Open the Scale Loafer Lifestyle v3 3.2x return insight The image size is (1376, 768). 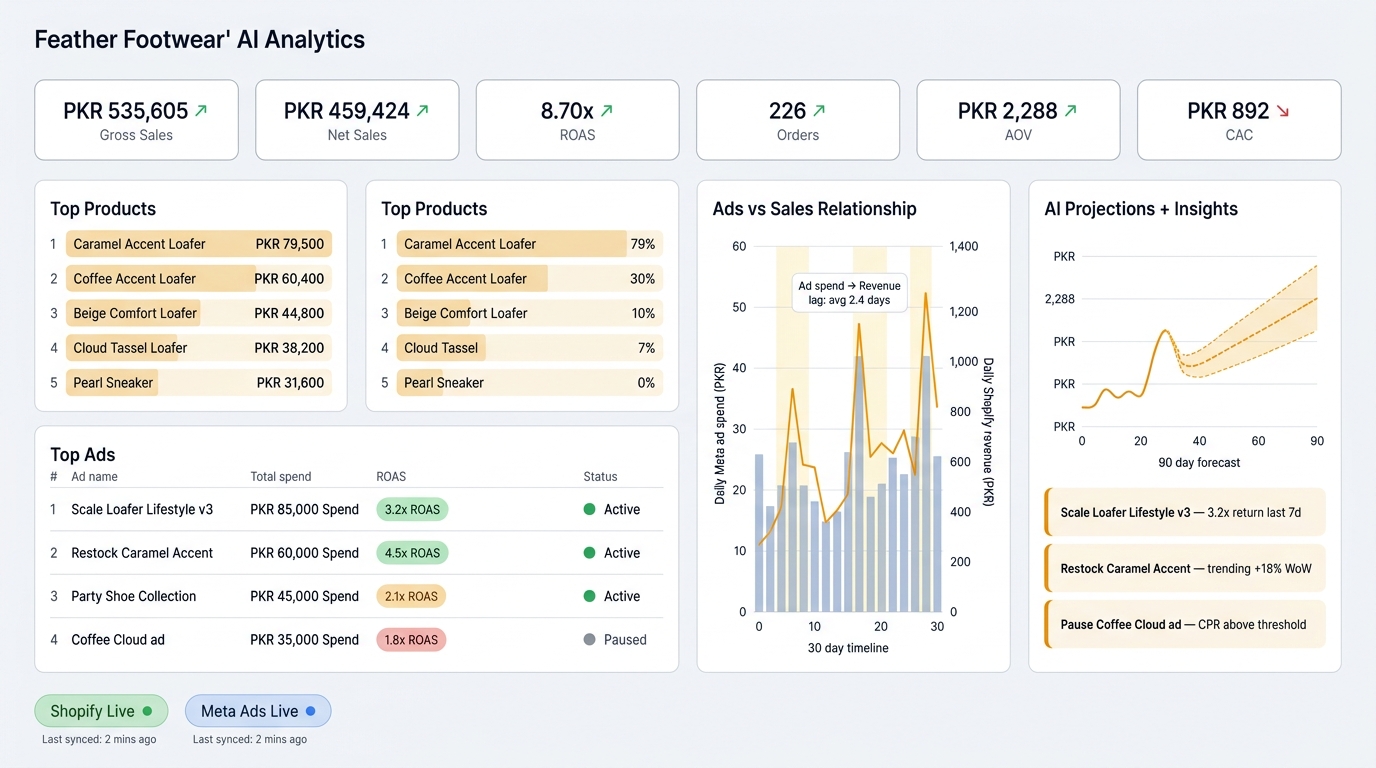pos(1185,512)
